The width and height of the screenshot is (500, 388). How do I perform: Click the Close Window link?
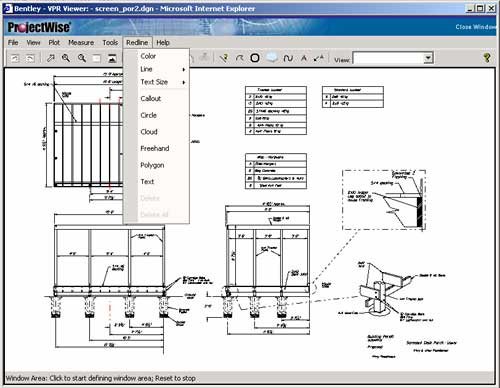click(476, 27)
